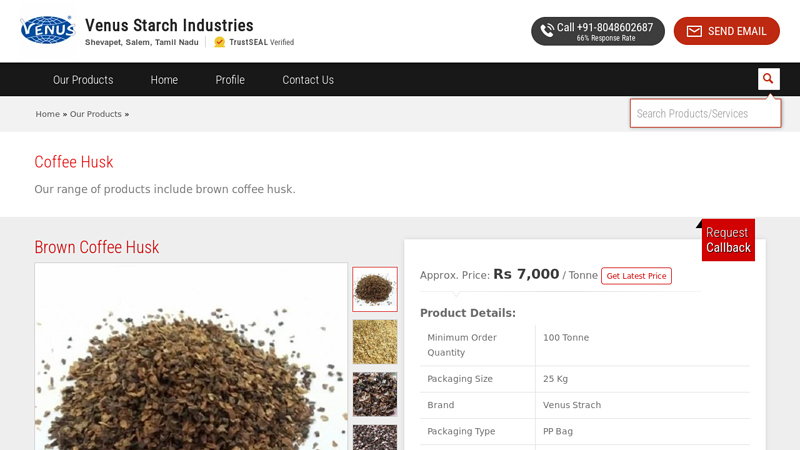Open the Profile menu item
Viewport: 800px width, 450px height.
230,80
